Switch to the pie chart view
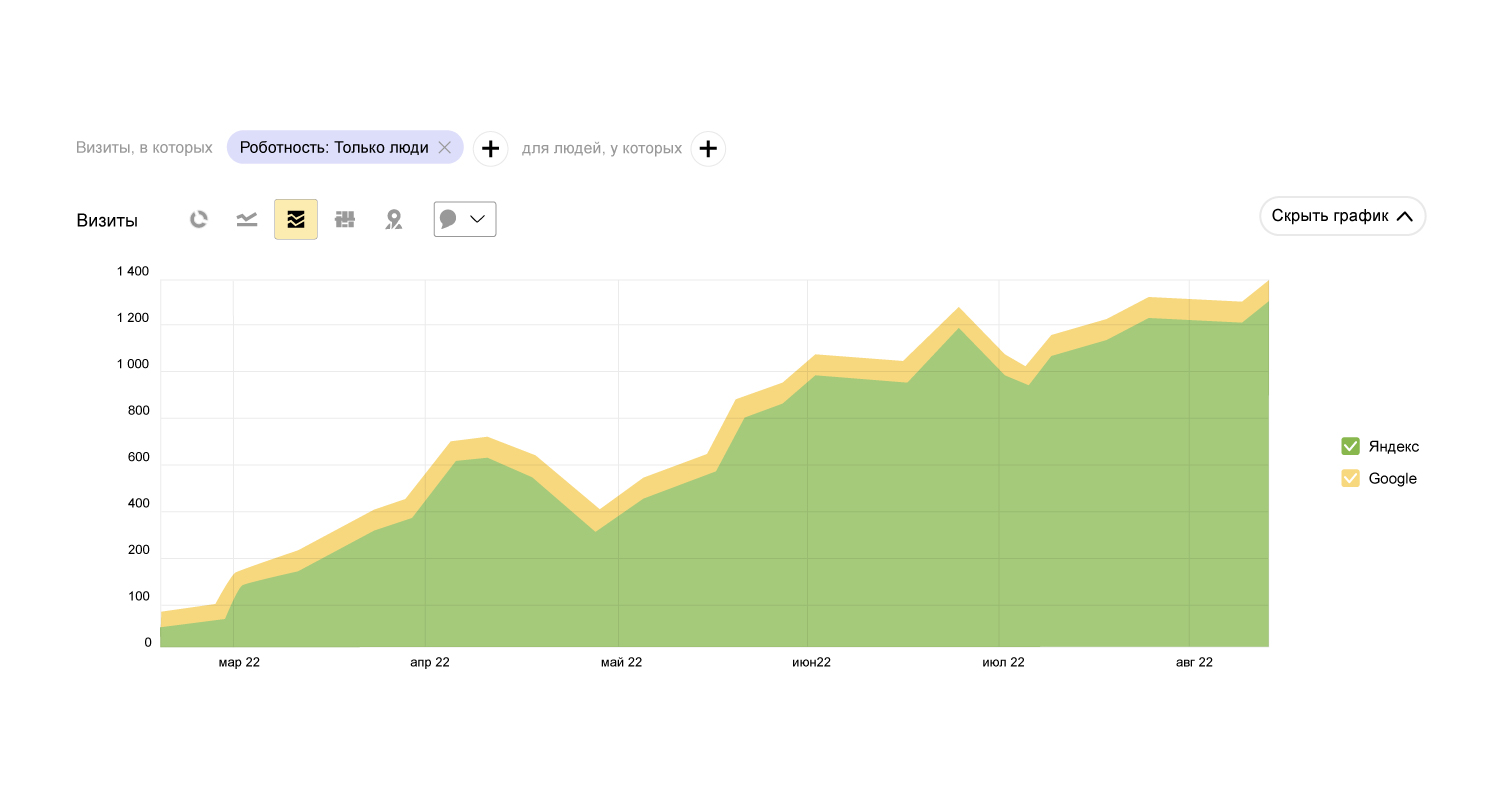Image resolution: width=1500 pixels, height=800 pixels. click(x=199, y=219)
